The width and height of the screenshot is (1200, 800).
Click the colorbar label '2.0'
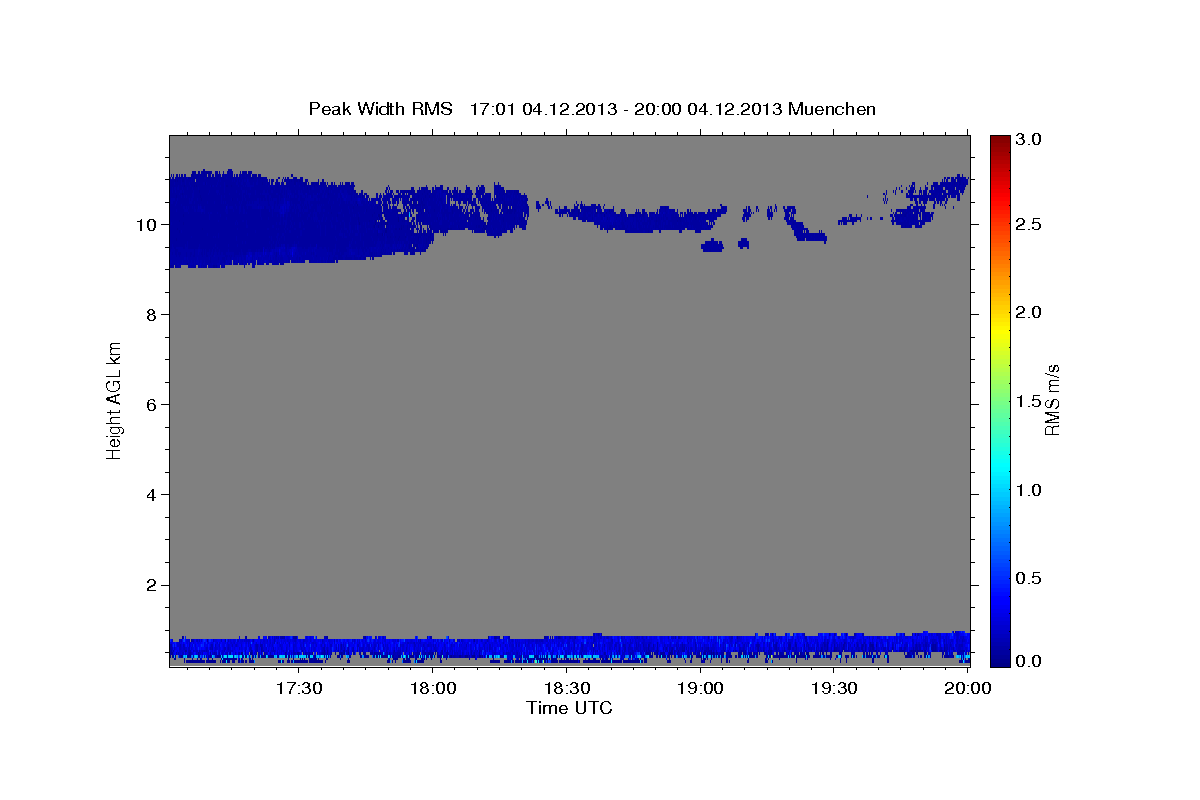pyautogui.click(x=1030, y=312)
